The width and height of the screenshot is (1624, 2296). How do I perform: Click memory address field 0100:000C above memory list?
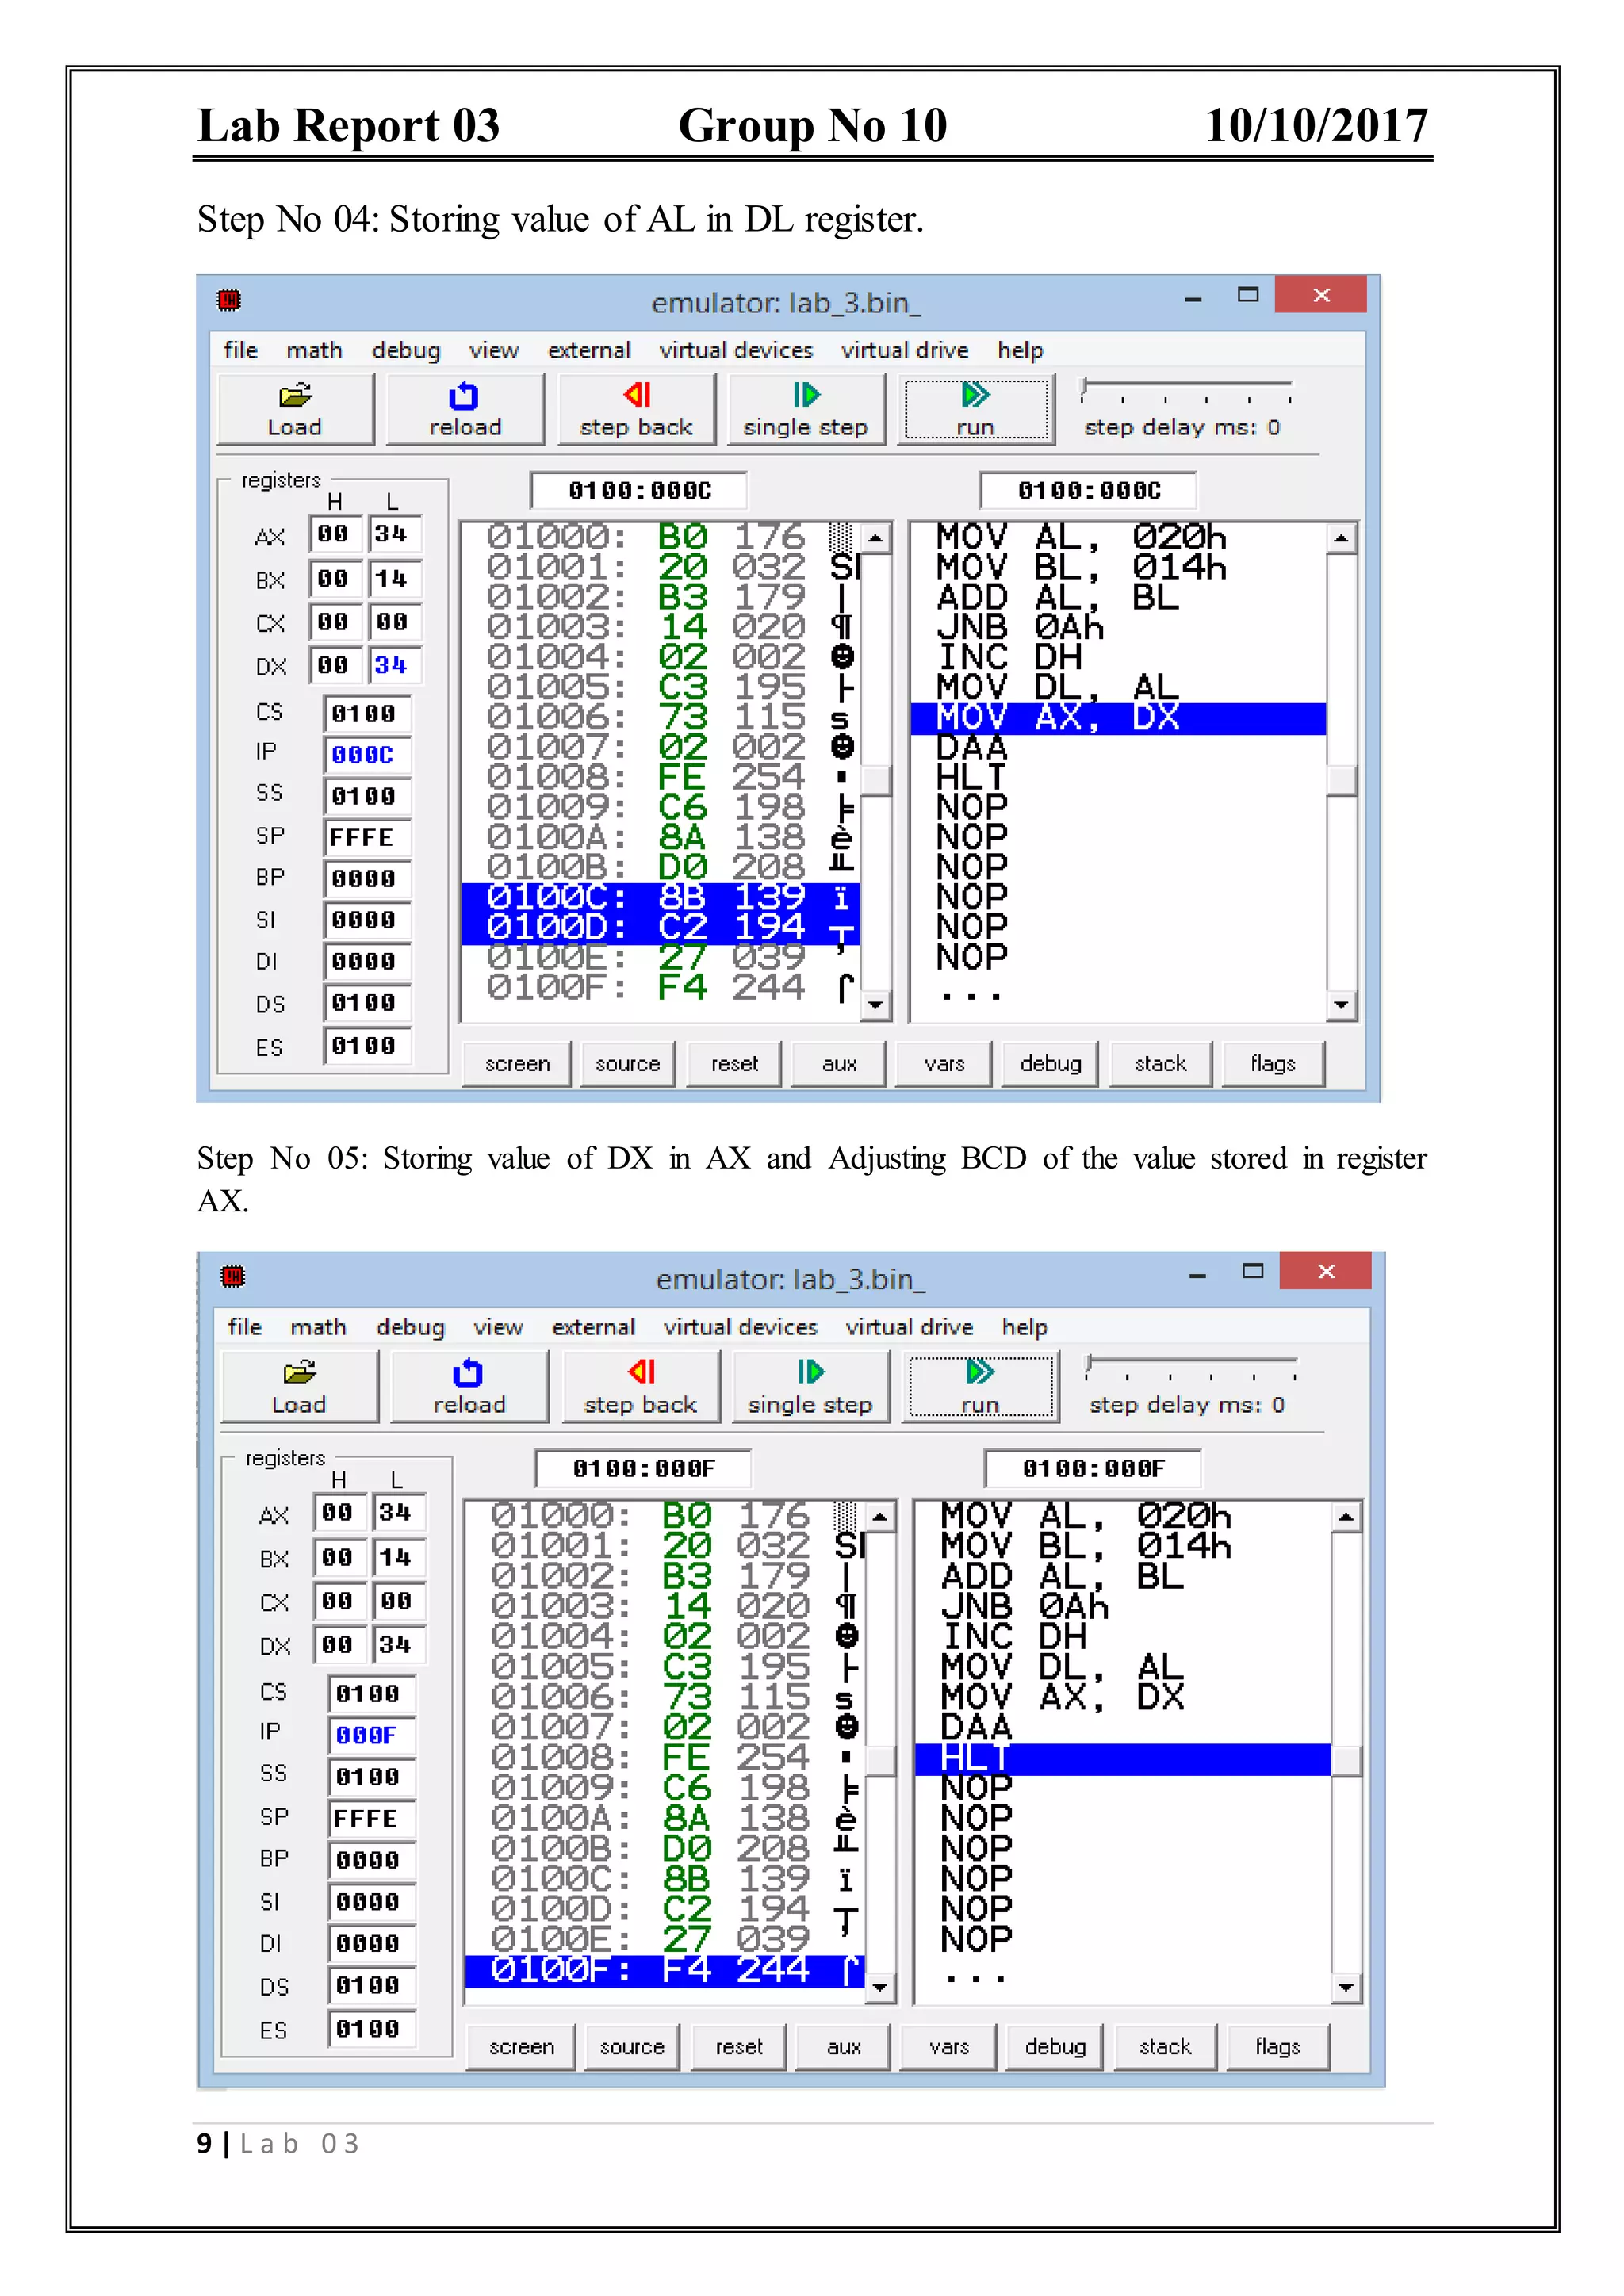click(x=639, y=491)
